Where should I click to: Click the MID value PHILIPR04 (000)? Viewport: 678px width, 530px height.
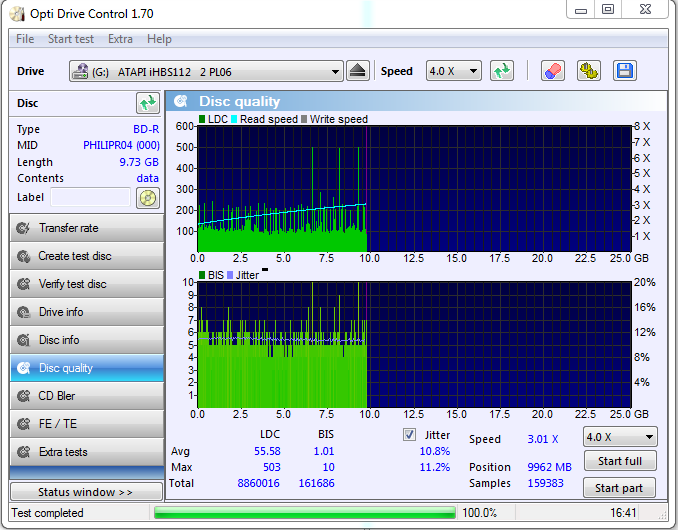121,145
